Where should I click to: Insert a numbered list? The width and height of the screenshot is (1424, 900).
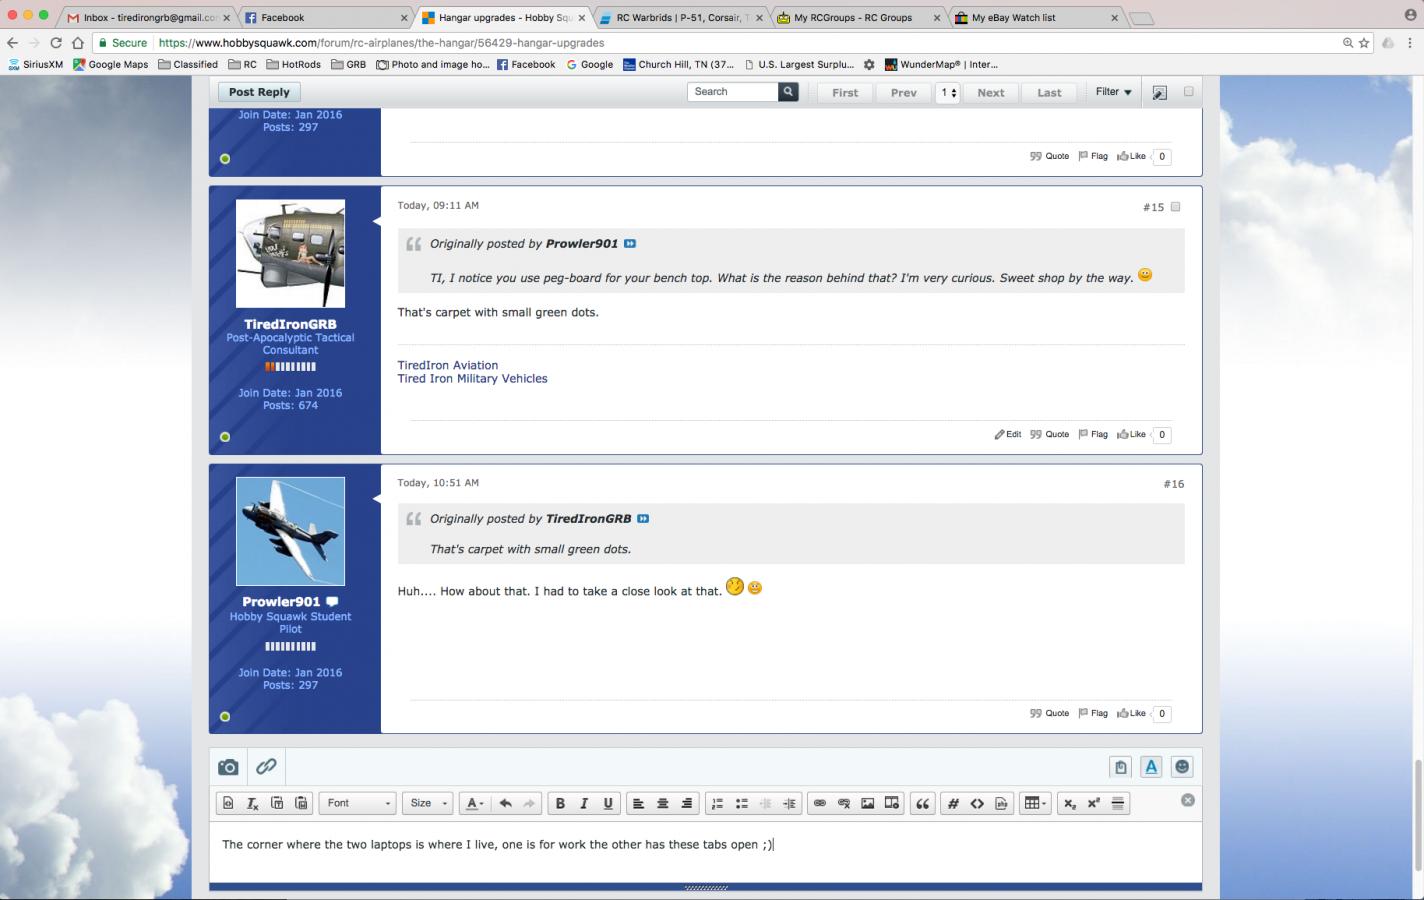tap(717, 803)
